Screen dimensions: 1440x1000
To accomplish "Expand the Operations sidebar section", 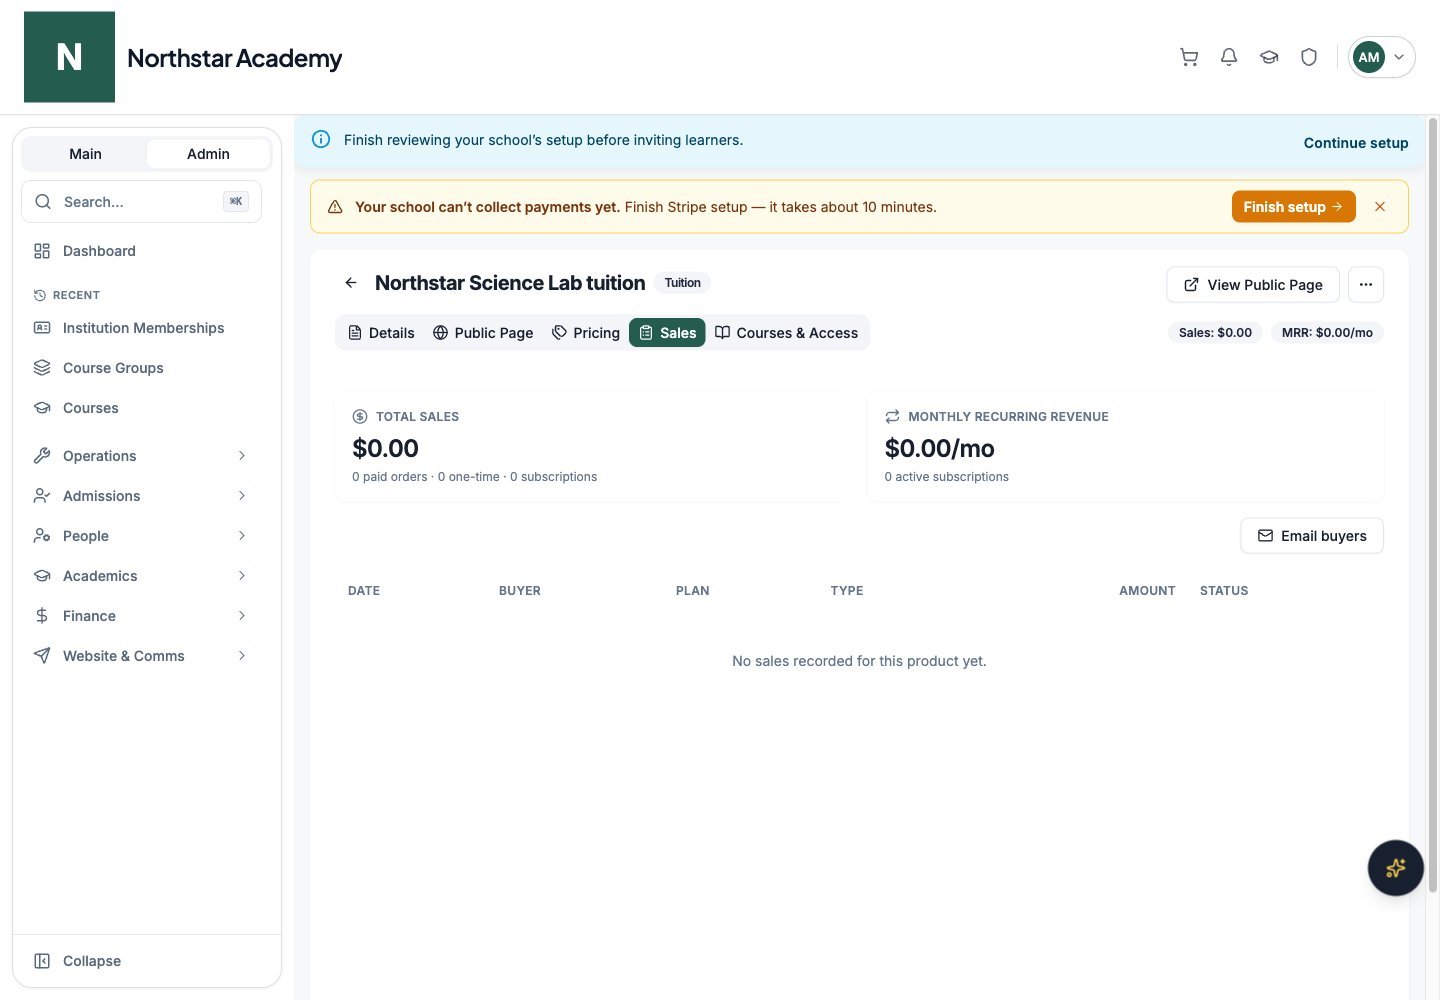I will click(141, 456).
